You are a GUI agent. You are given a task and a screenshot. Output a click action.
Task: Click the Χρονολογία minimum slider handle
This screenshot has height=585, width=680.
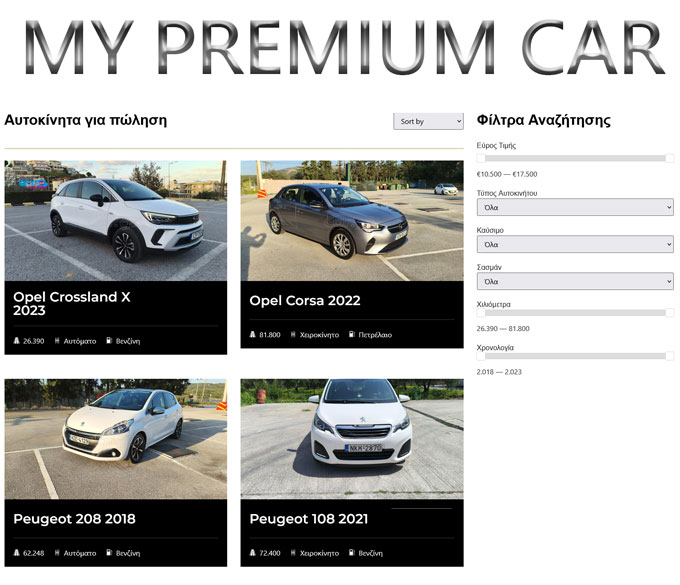click(481, 356)
